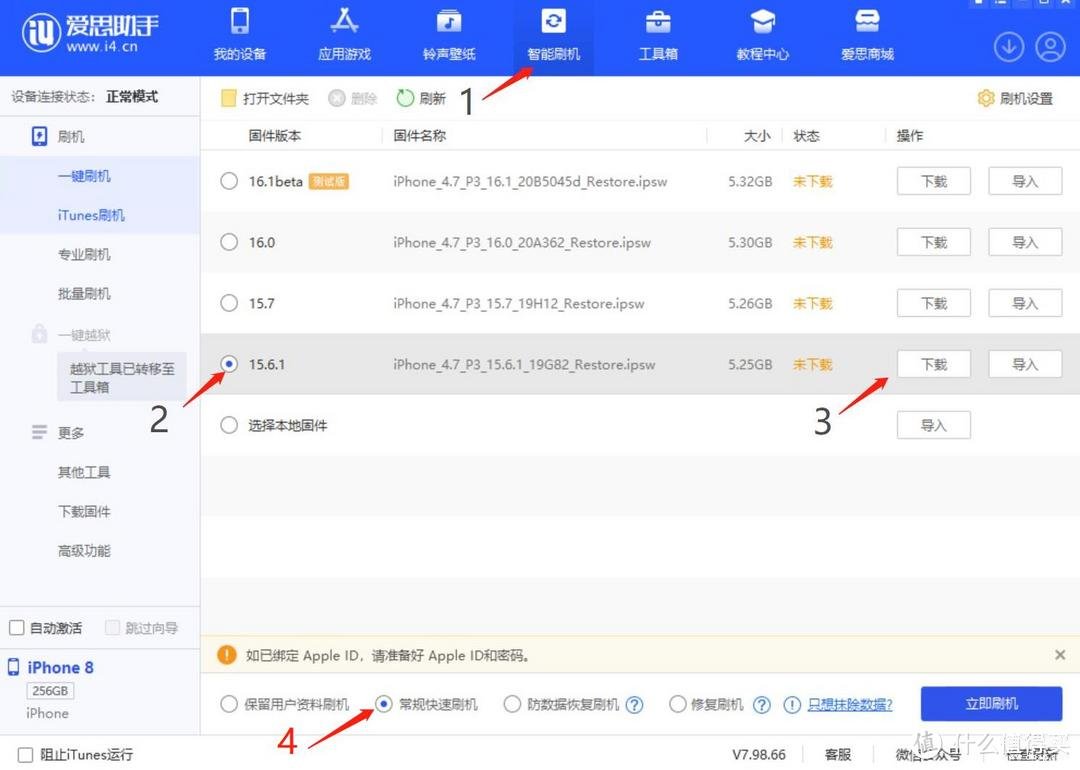The height and width of the screenshot is (770, 1080).
Task: Sort by 固件名称 column header
Action: tap(419, 136)
